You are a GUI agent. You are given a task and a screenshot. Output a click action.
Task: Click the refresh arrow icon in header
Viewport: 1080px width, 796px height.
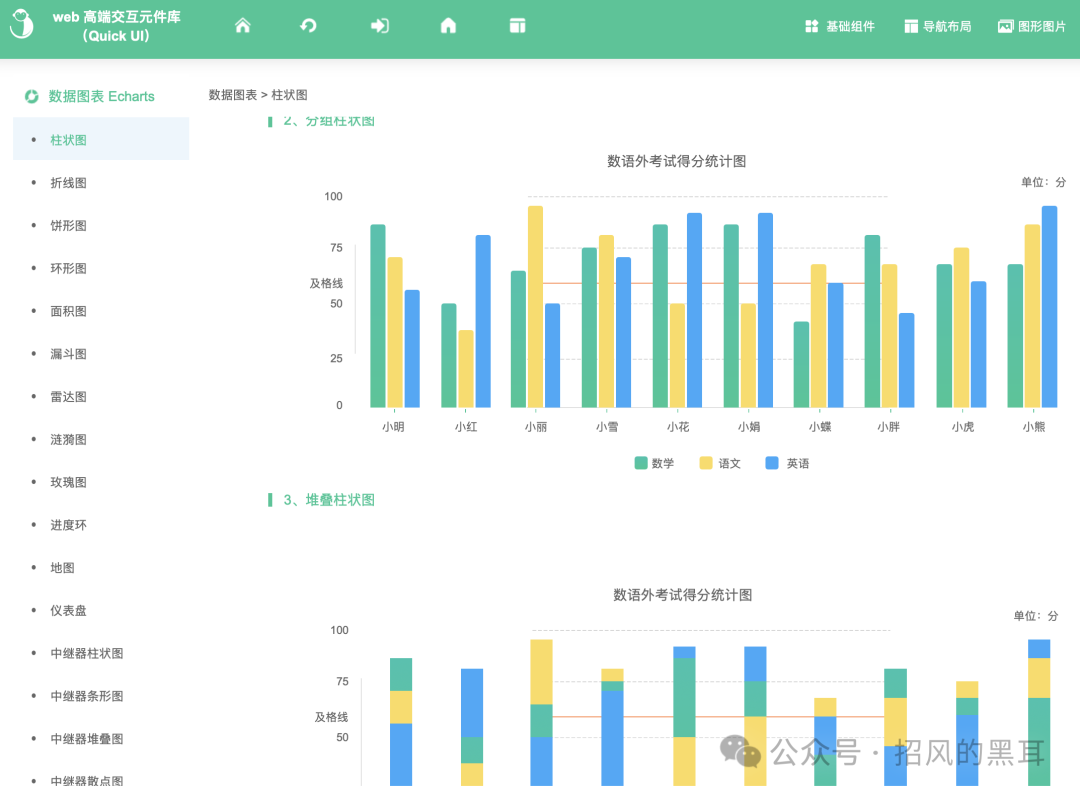[x=309, y=25]
